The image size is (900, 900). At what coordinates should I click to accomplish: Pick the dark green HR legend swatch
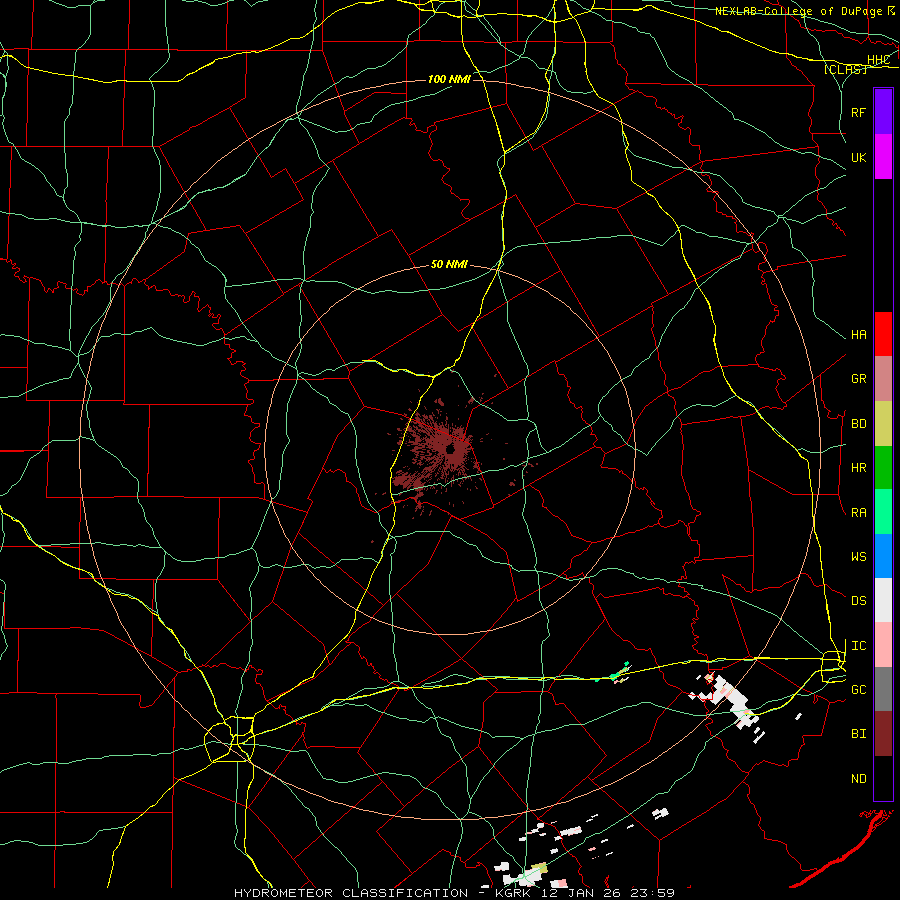point(883,467)
